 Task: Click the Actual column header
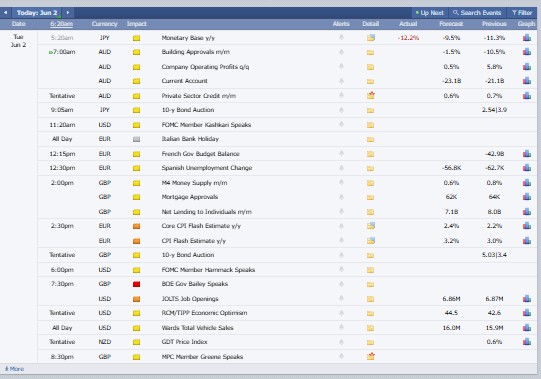(408, 24)
